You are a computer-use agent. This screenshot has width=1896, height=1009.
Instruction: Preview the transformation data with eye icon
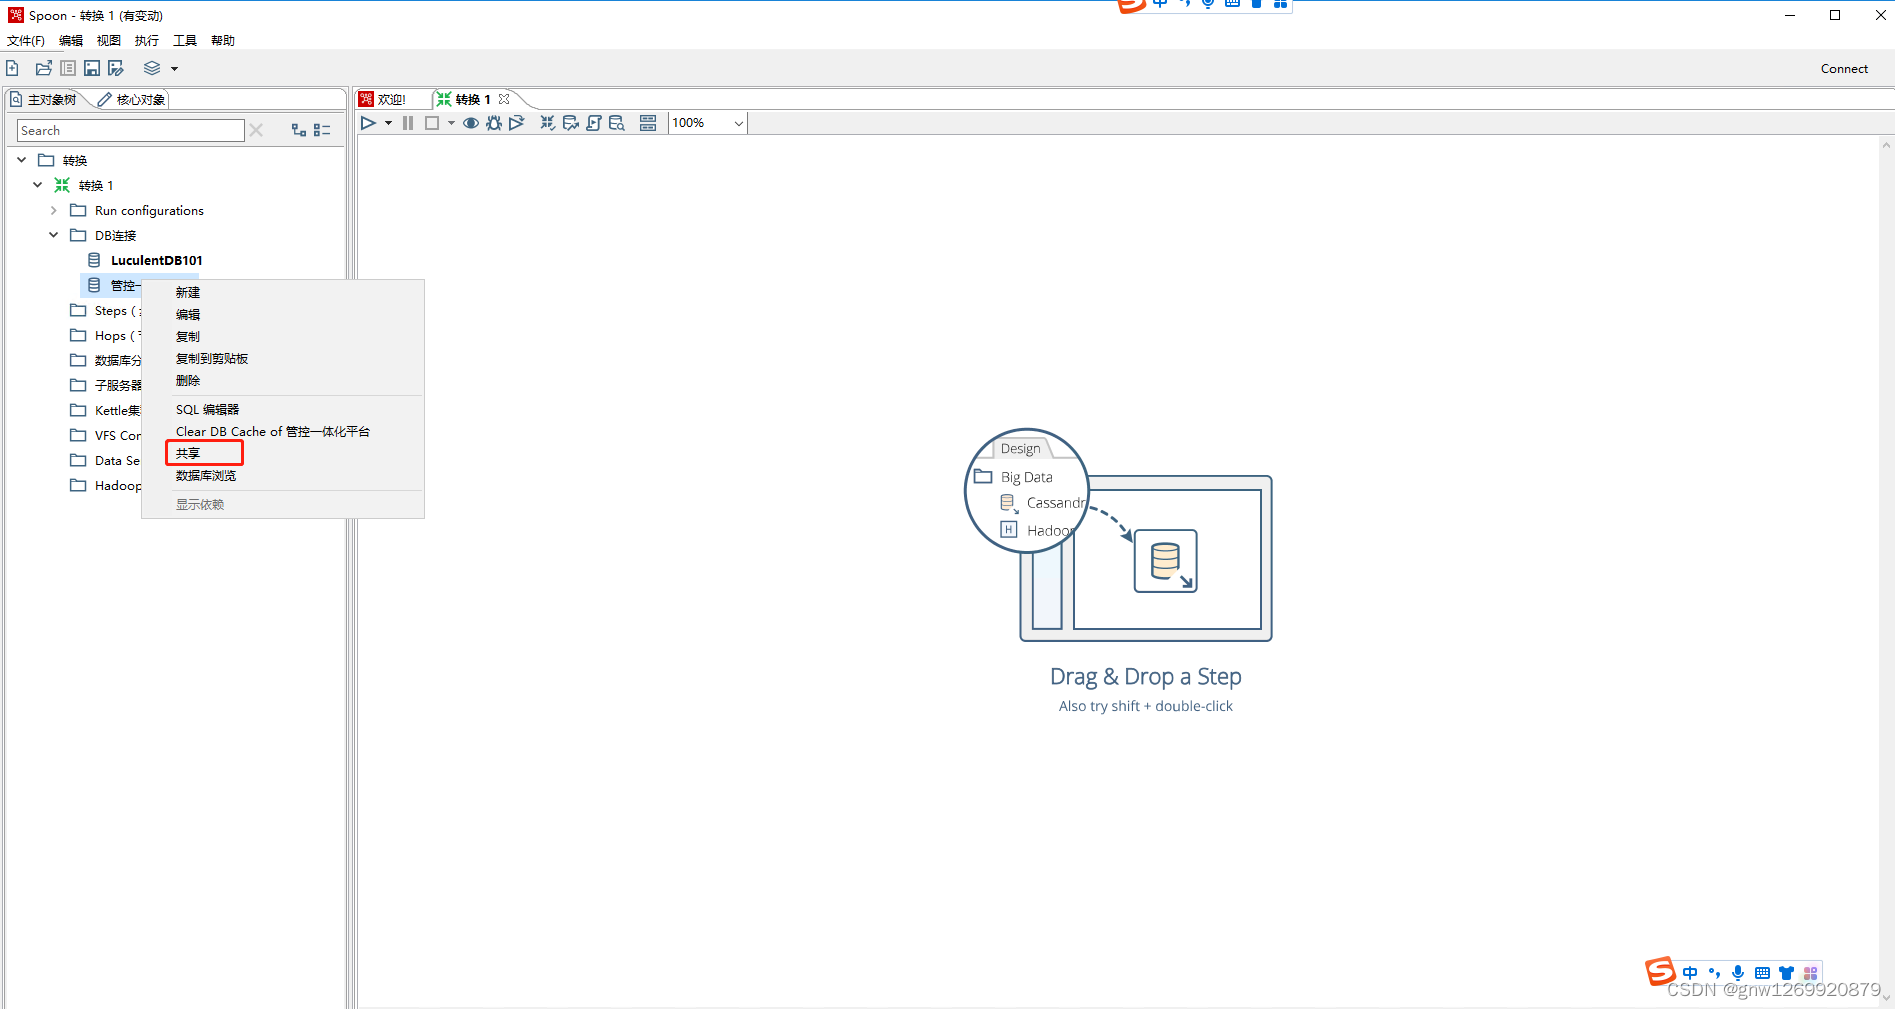pyautogui.click(x=470, y=122)
